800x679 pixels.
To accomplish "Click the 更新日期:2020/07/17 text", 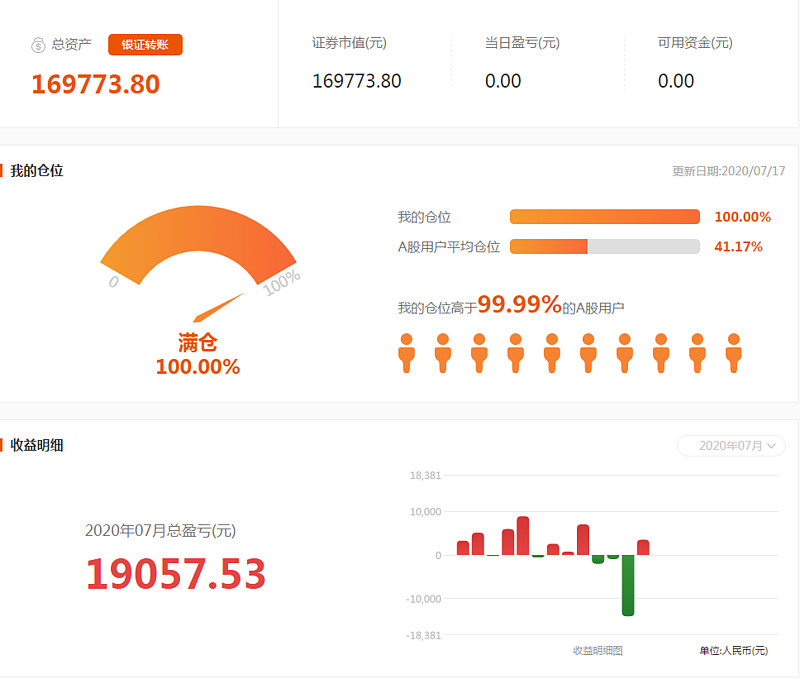I will pos(729,171).
